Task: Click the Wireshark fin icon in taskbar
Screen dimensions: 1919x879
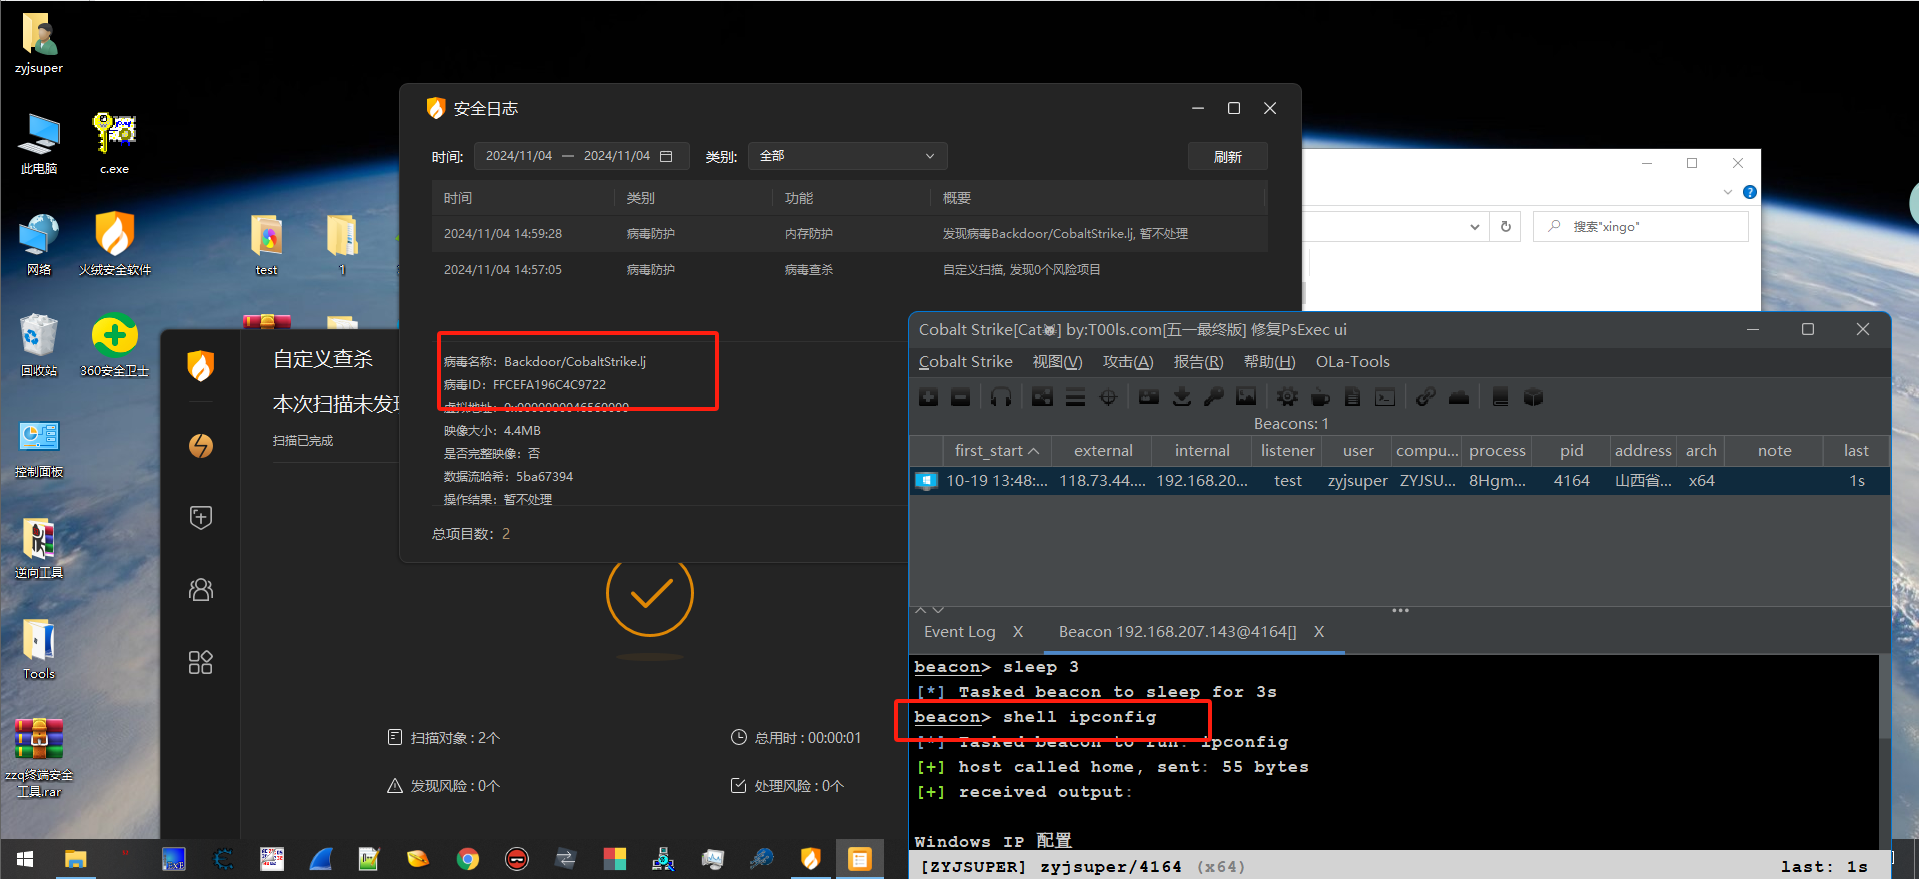Action: tap(321, 859)
